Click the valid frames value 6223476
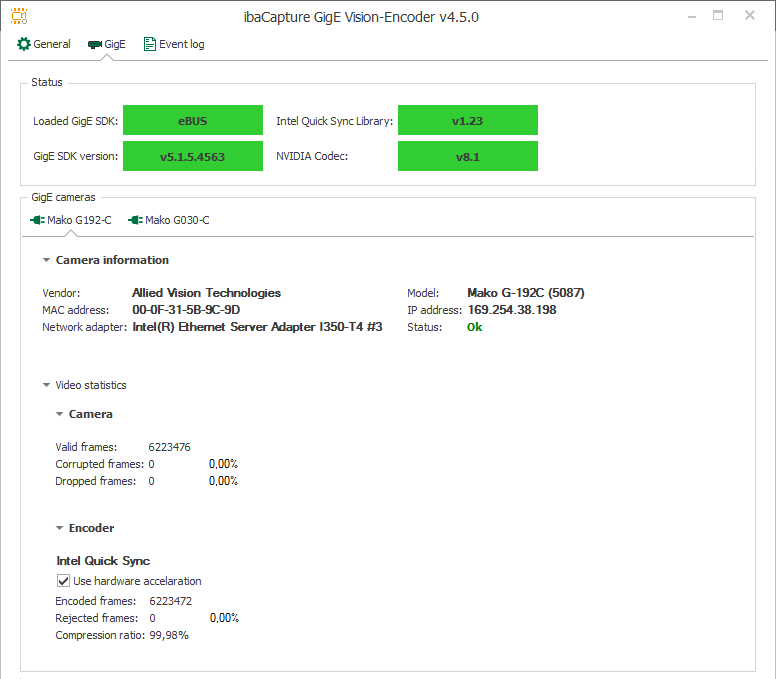Image resolution: width=776 pixels, height=679 pixels. 169,447
